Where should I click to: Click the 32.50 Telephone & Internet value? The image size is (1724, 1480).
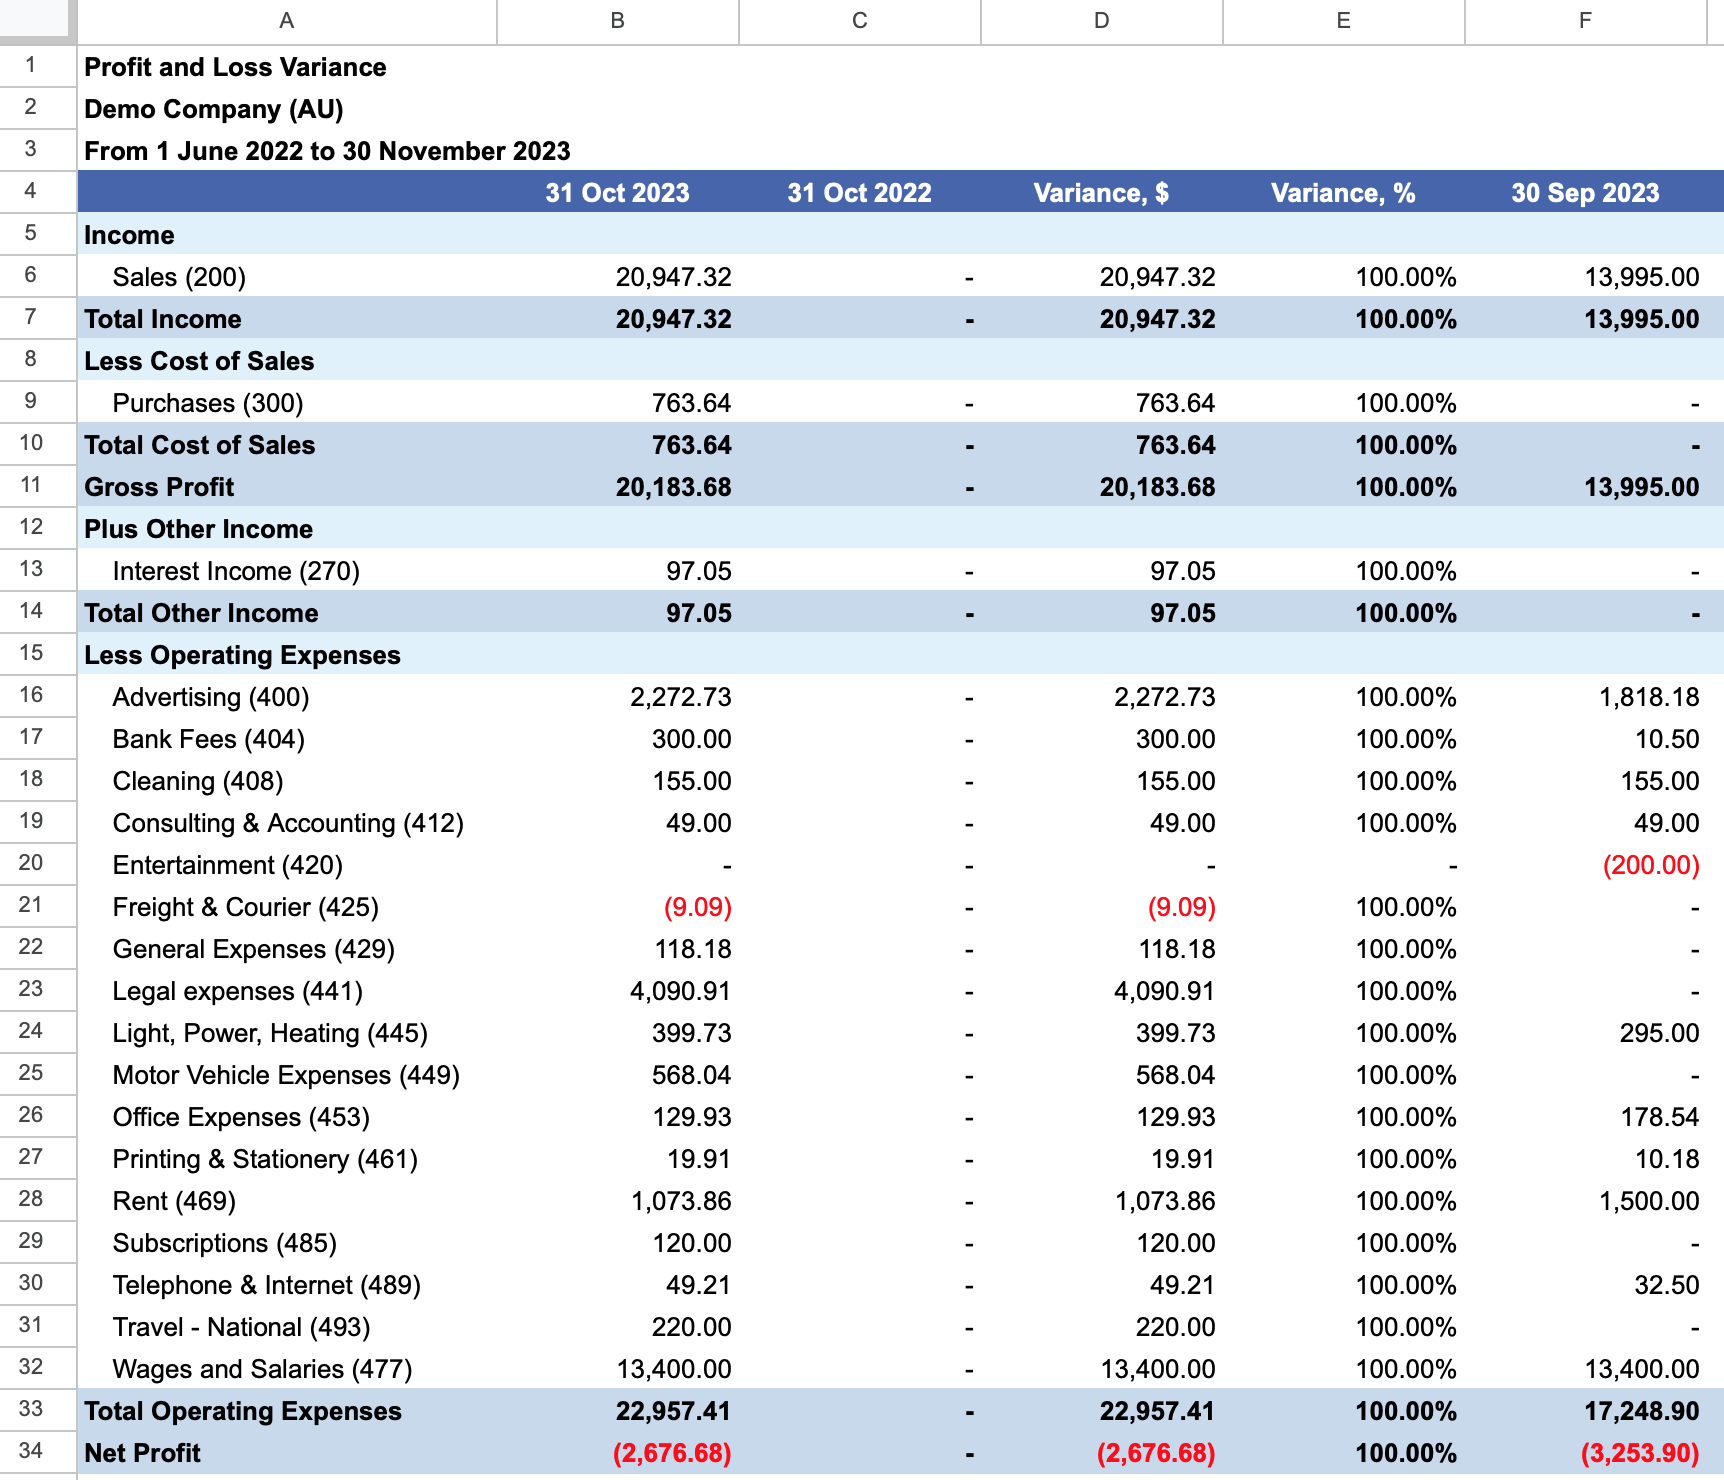[1667, 1285]
